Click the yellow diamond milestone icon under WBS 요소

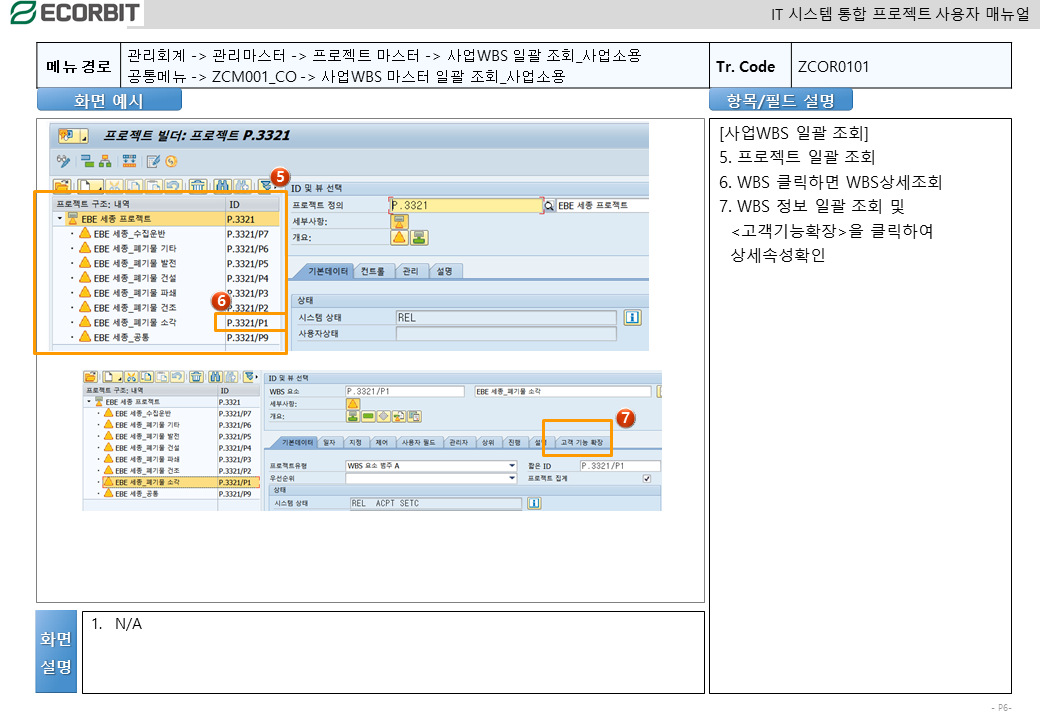[x=383, y=416]
